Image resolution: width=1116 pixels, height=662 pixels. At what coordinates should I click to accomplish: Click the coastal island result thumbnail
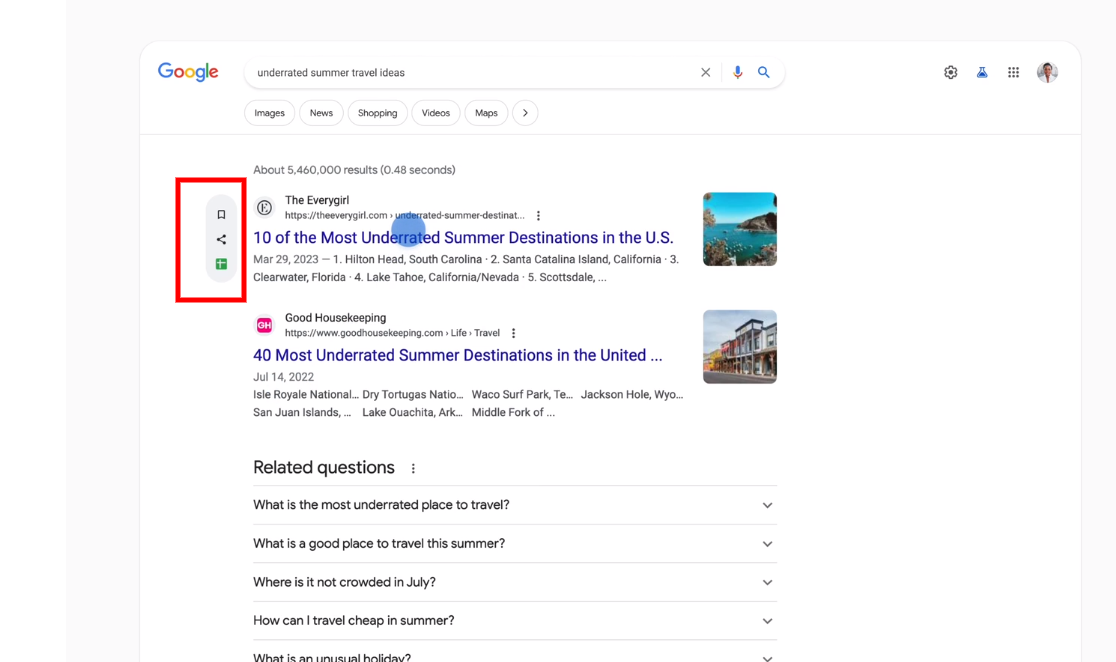pos(740,229)
